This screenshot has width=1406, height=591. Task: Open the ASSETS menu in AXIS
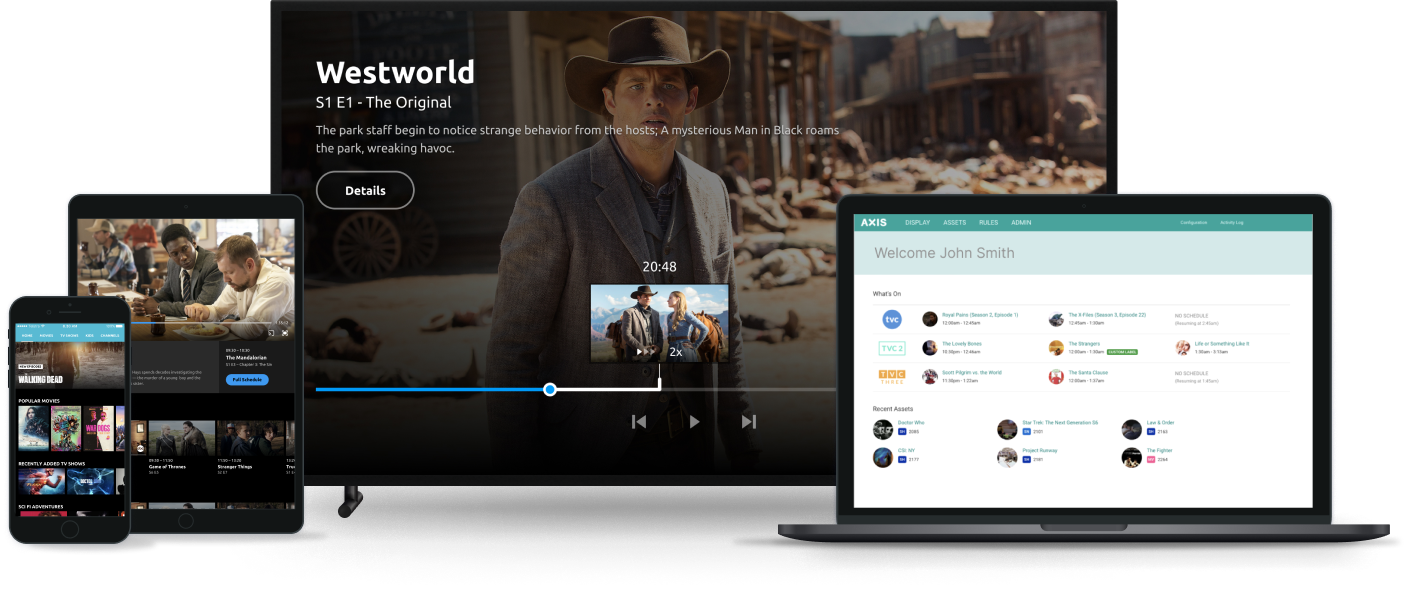(x=954, y=222)
